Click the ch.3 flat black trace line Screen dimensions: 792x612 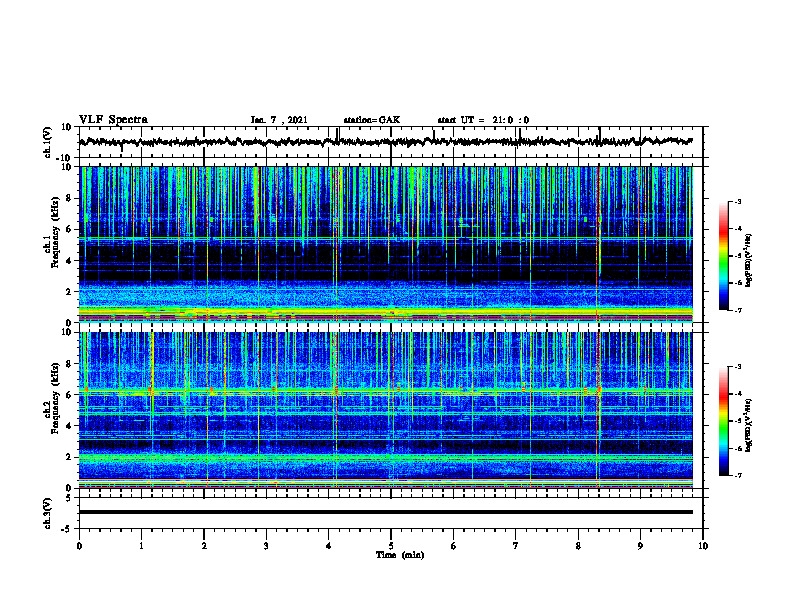[x=386, y=512]
